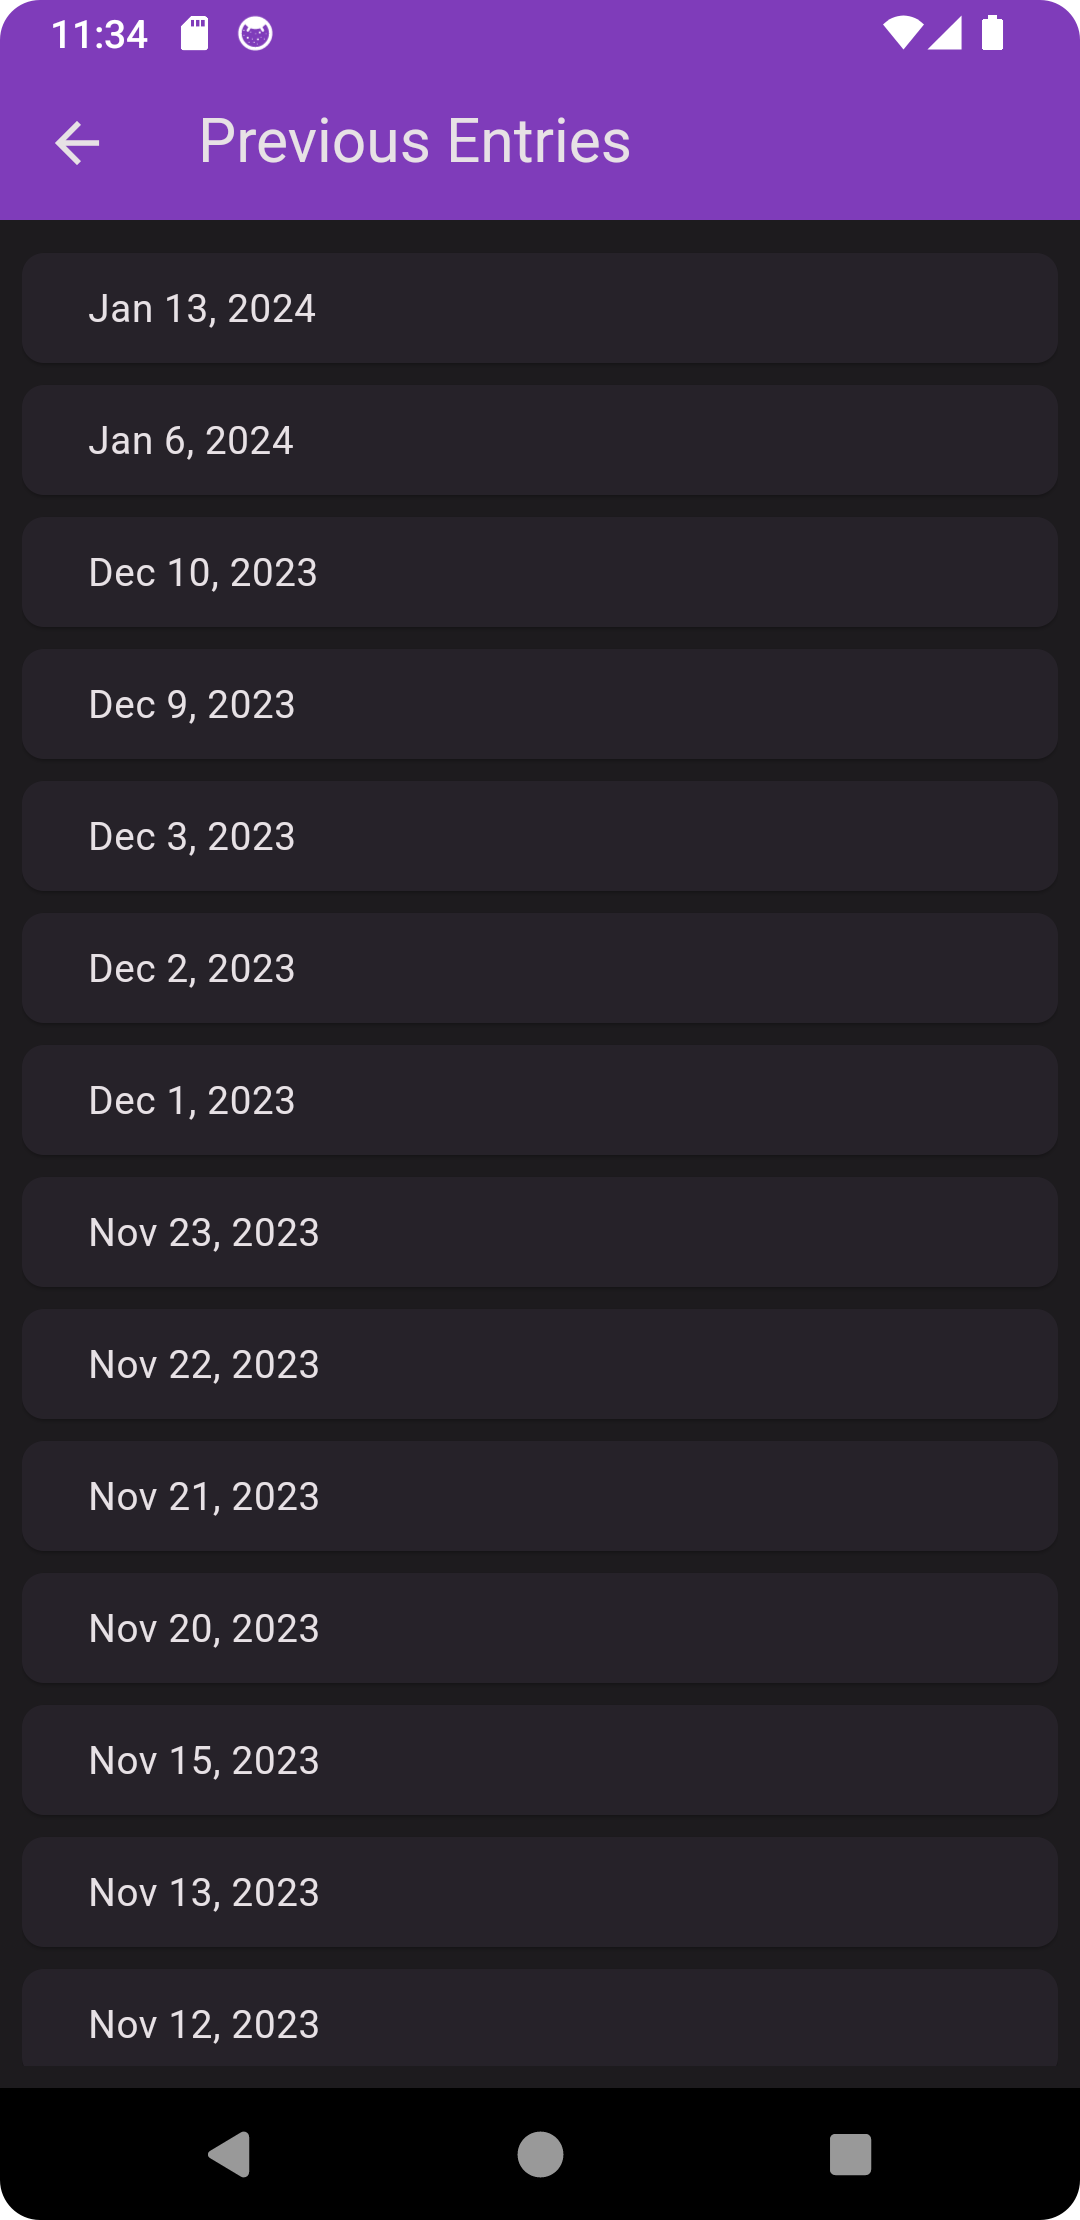Screen dimensions: 1080x2220
Task: Open the Nov 15, 2023 entry
Action: coord(540,1760)
